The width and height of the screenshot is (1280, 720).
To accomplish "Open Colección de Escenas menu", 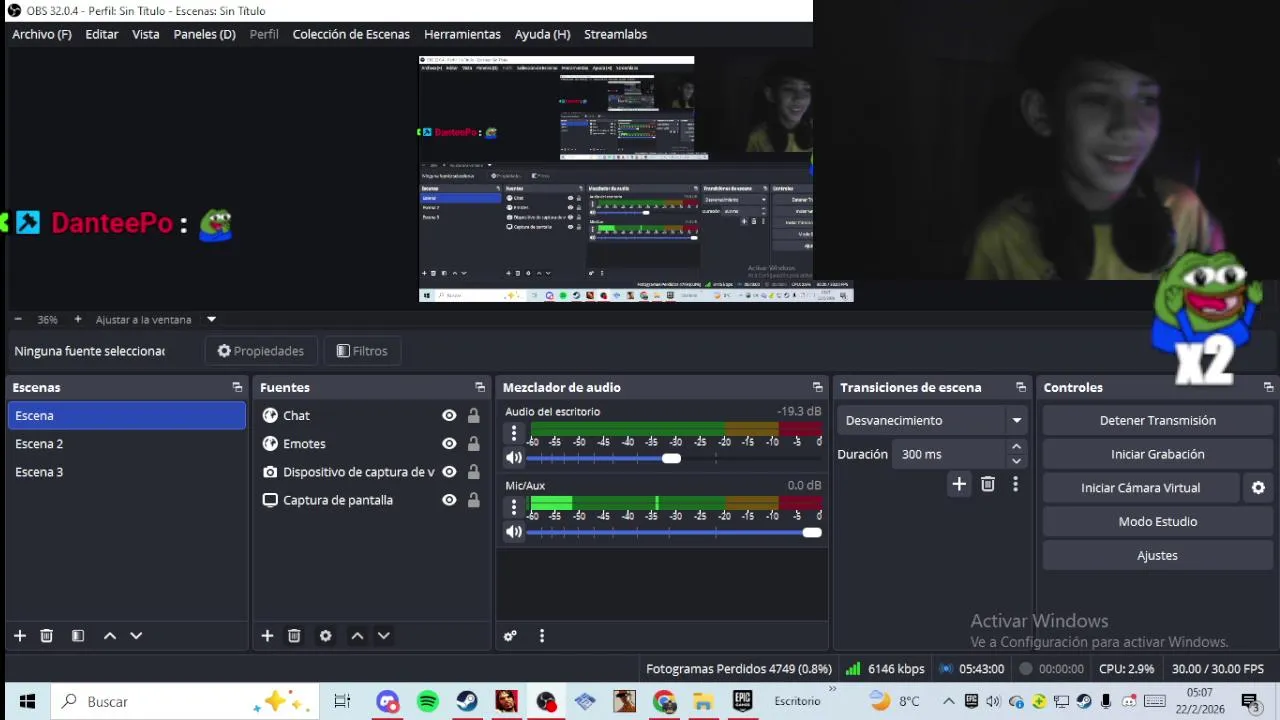I will pos(351,34).
